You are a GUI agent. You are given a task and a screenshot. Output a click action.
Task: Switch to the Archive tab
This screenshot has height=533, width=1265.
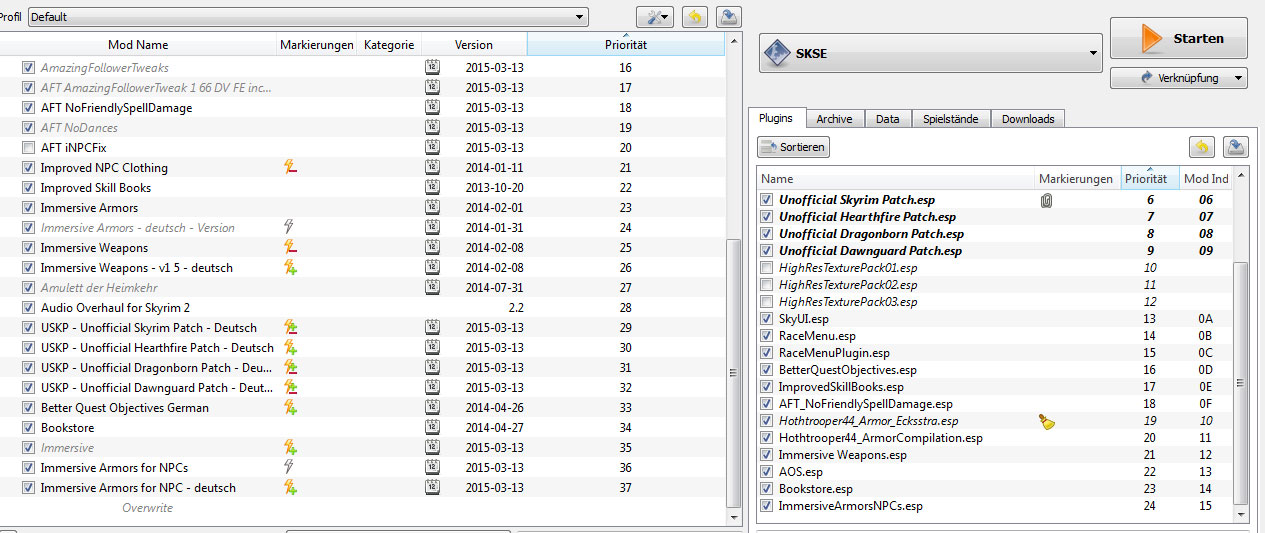coord(834,119)
